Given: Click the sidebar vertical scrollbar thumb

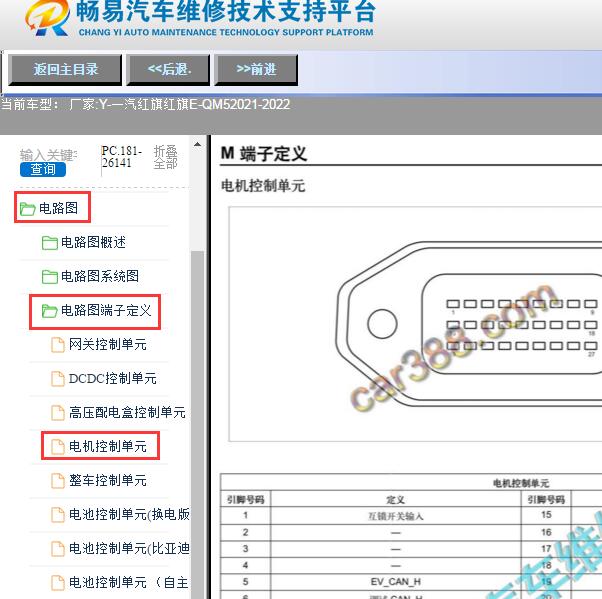Looking at the screenshot, I should 197,424.
